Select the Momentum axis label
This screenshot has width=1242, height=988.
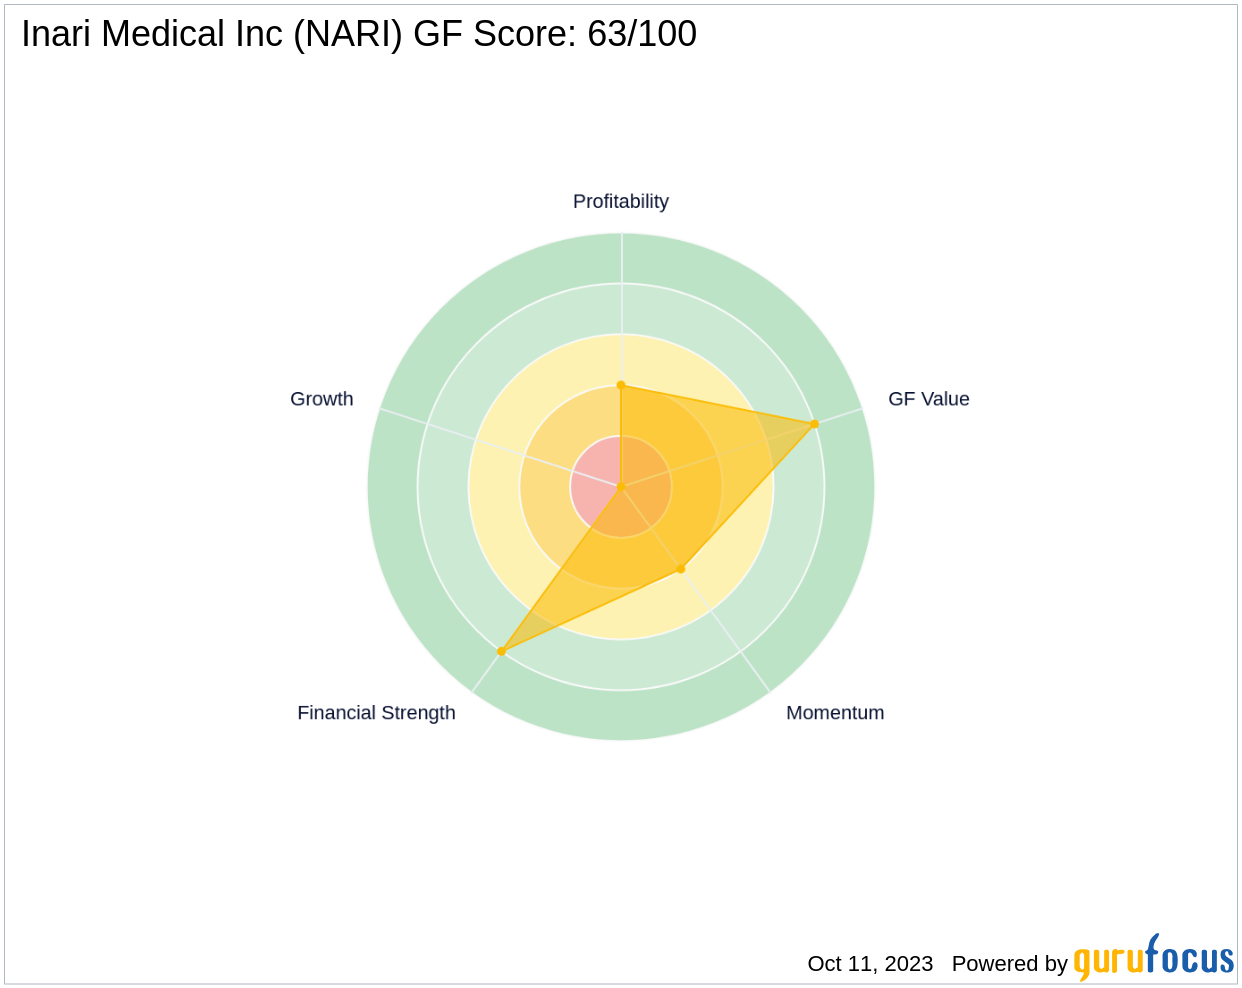835,712
